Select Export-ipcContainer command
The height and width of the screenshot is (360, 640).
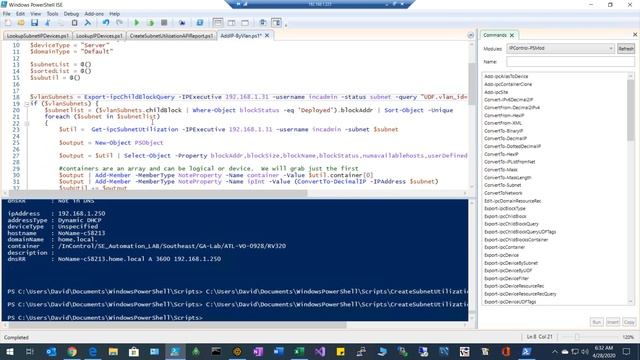tap(504, 247)
